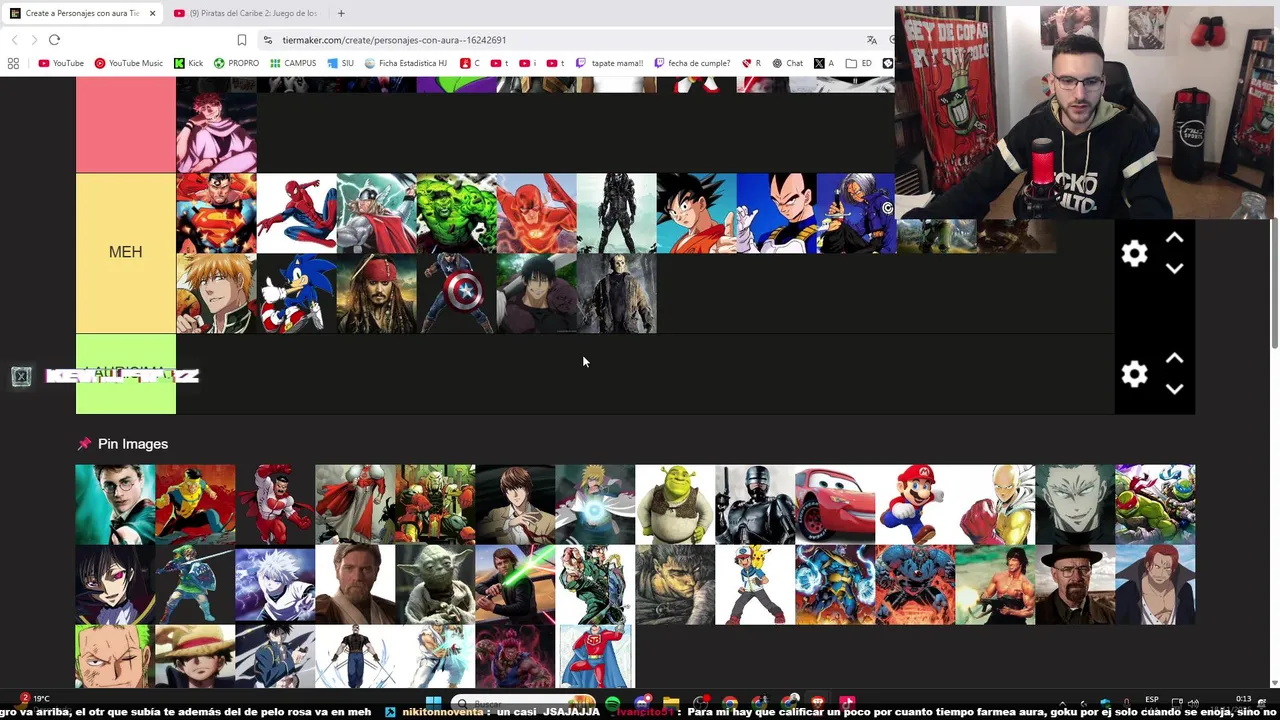
Task: Select Thor image in MEH tier
Action: point(376,213)
